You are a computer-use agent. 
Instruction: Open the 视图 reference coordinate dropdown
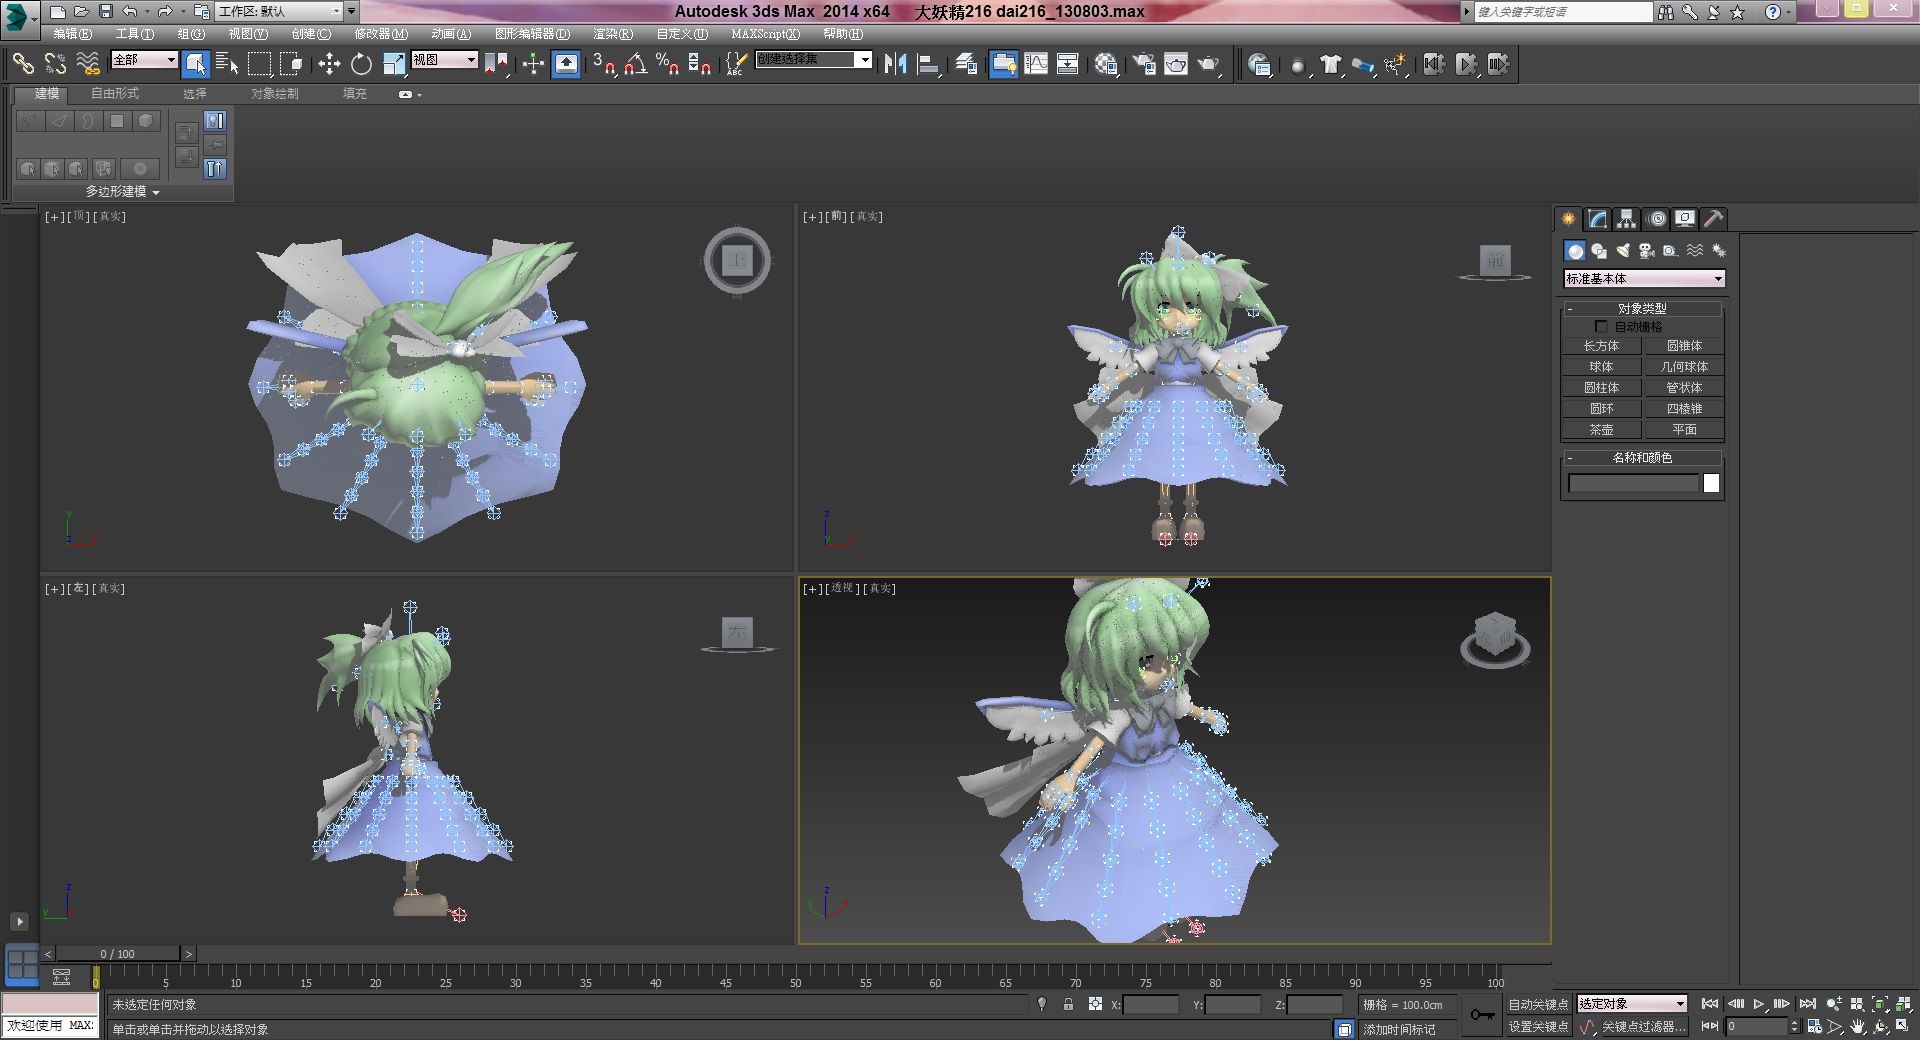click(445, 60)
